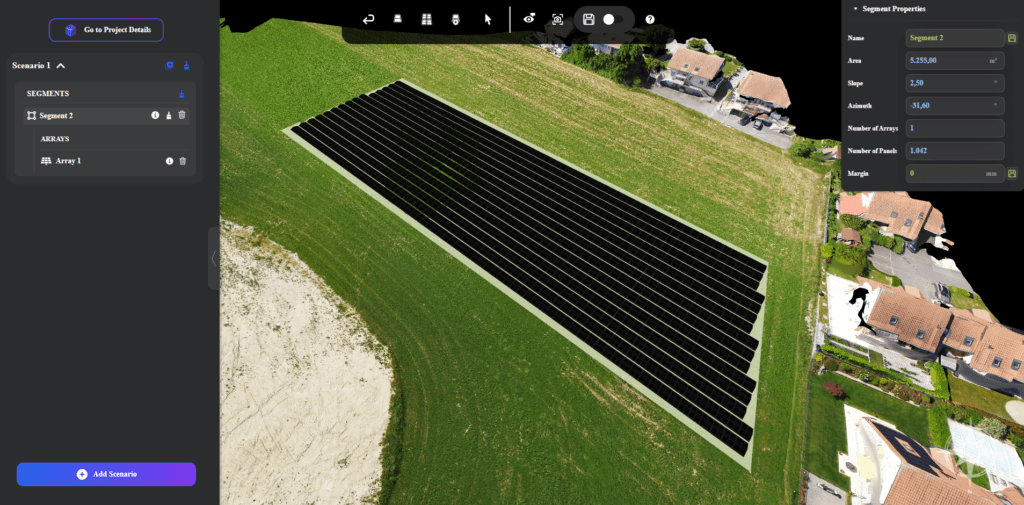Open help with the question mark icon
1024x505 pixels.
[x=650, y=20]
